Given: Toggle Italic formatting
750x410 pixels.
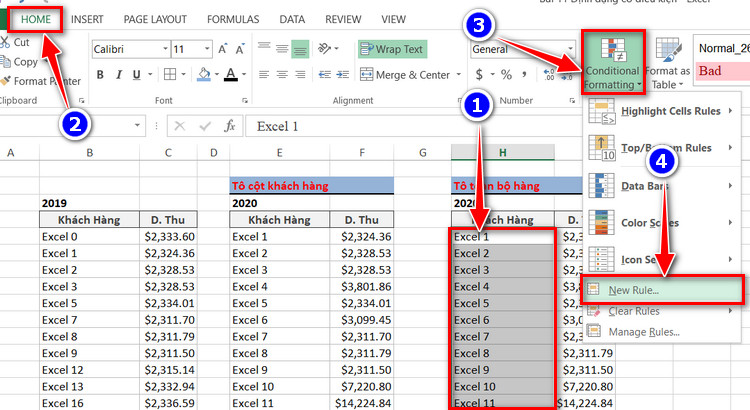Looking at the screenshot, I should (119, 75).
